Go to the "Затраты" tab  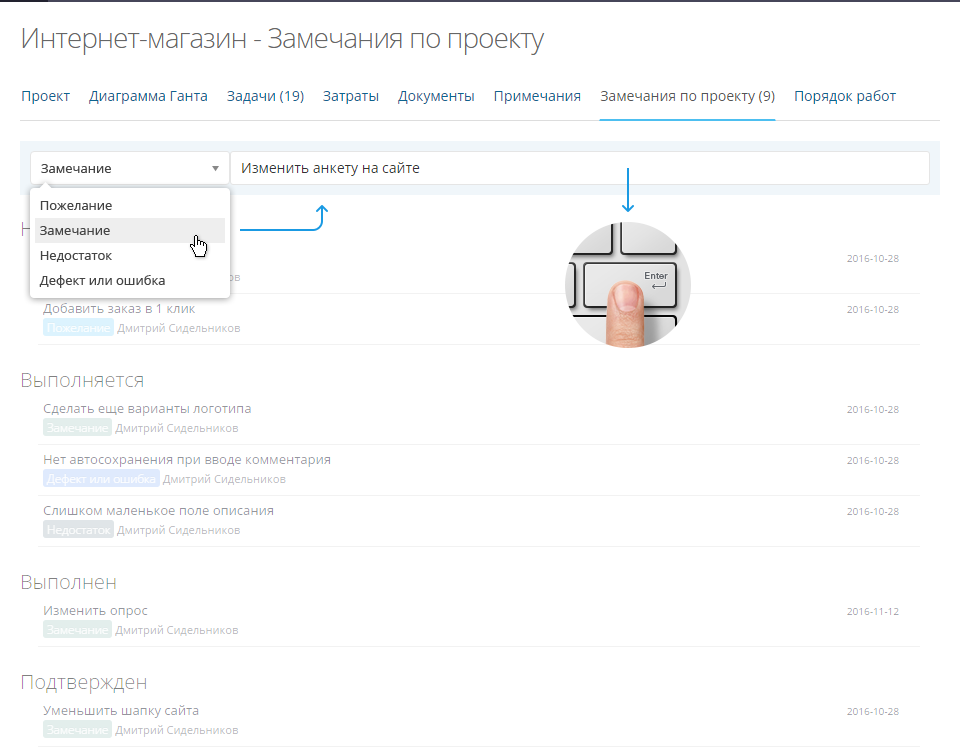pyautogui.click(x=350, y=96)
